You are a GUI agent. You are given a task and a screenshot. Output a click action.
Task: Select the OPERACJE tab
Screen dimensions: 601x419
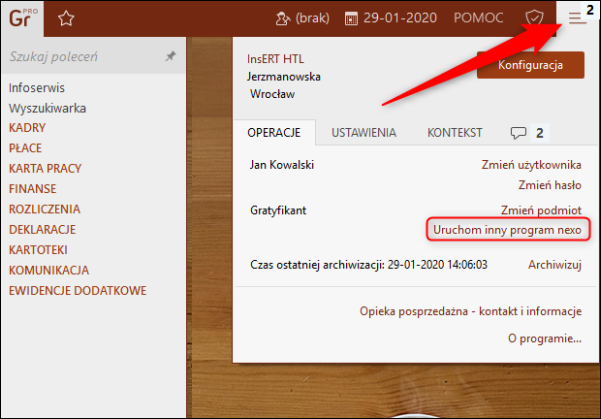point(274,133)
